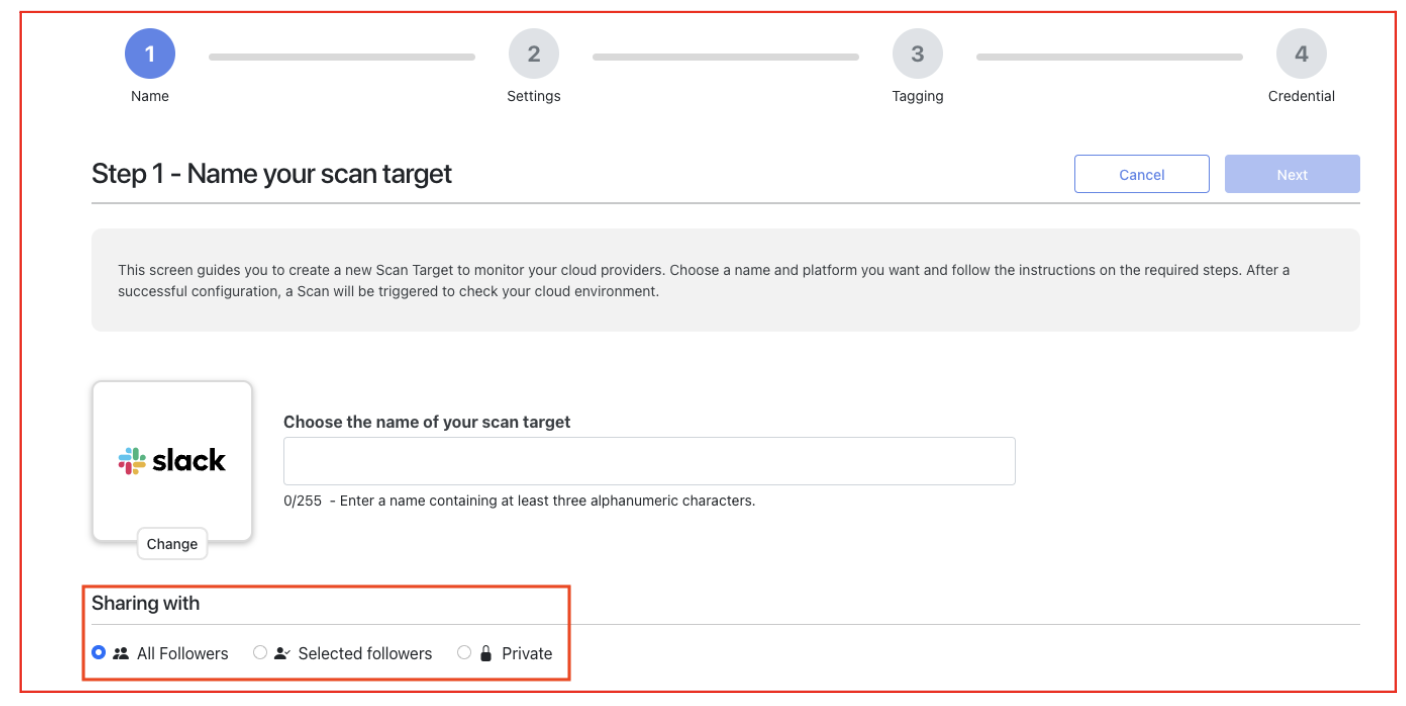Click the 'Credential' step label
The height and width of the screenshot is (706, 1406).
point(1302,96)
